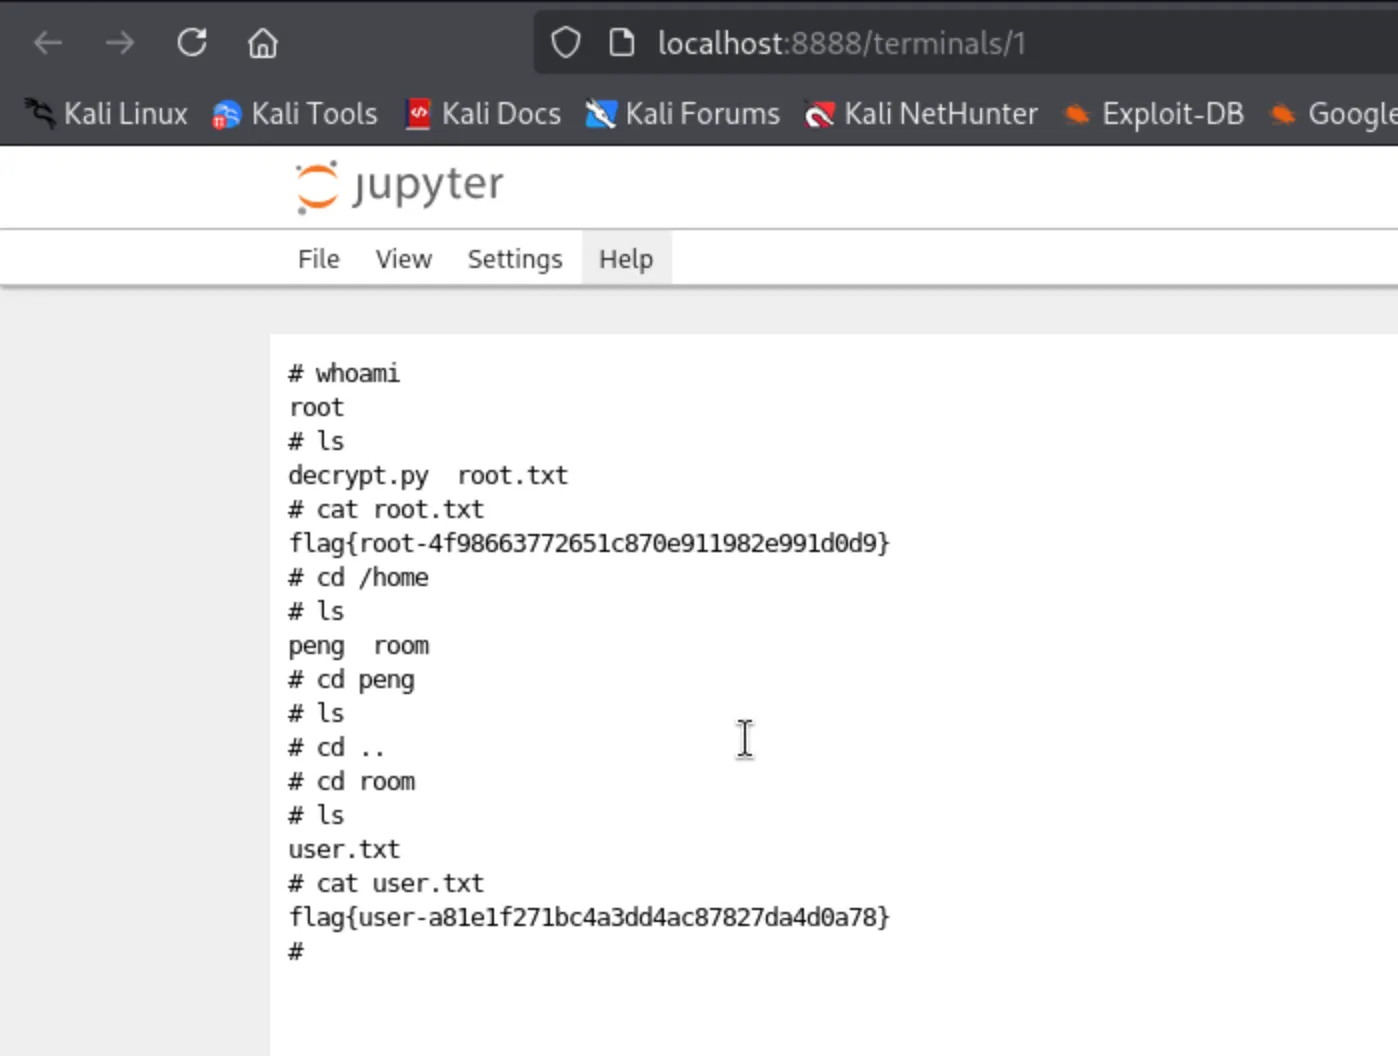Click the tracking protection shield icon

coord(566,43)
